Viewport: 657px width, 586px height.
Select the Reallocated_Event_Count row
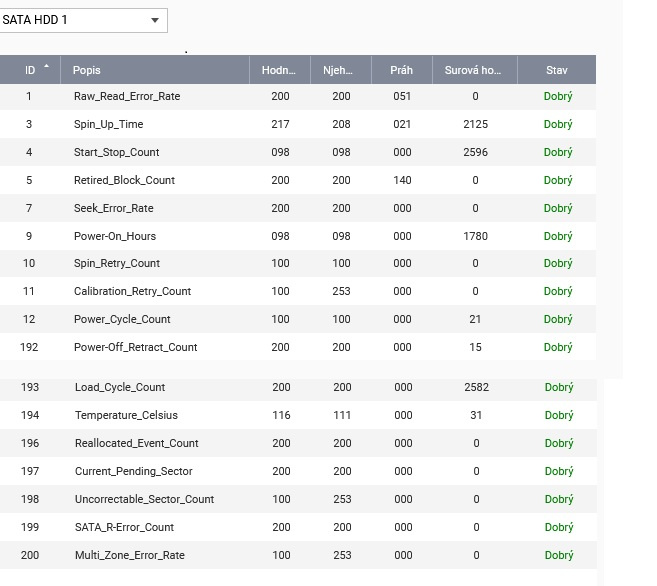pos(136,443)
